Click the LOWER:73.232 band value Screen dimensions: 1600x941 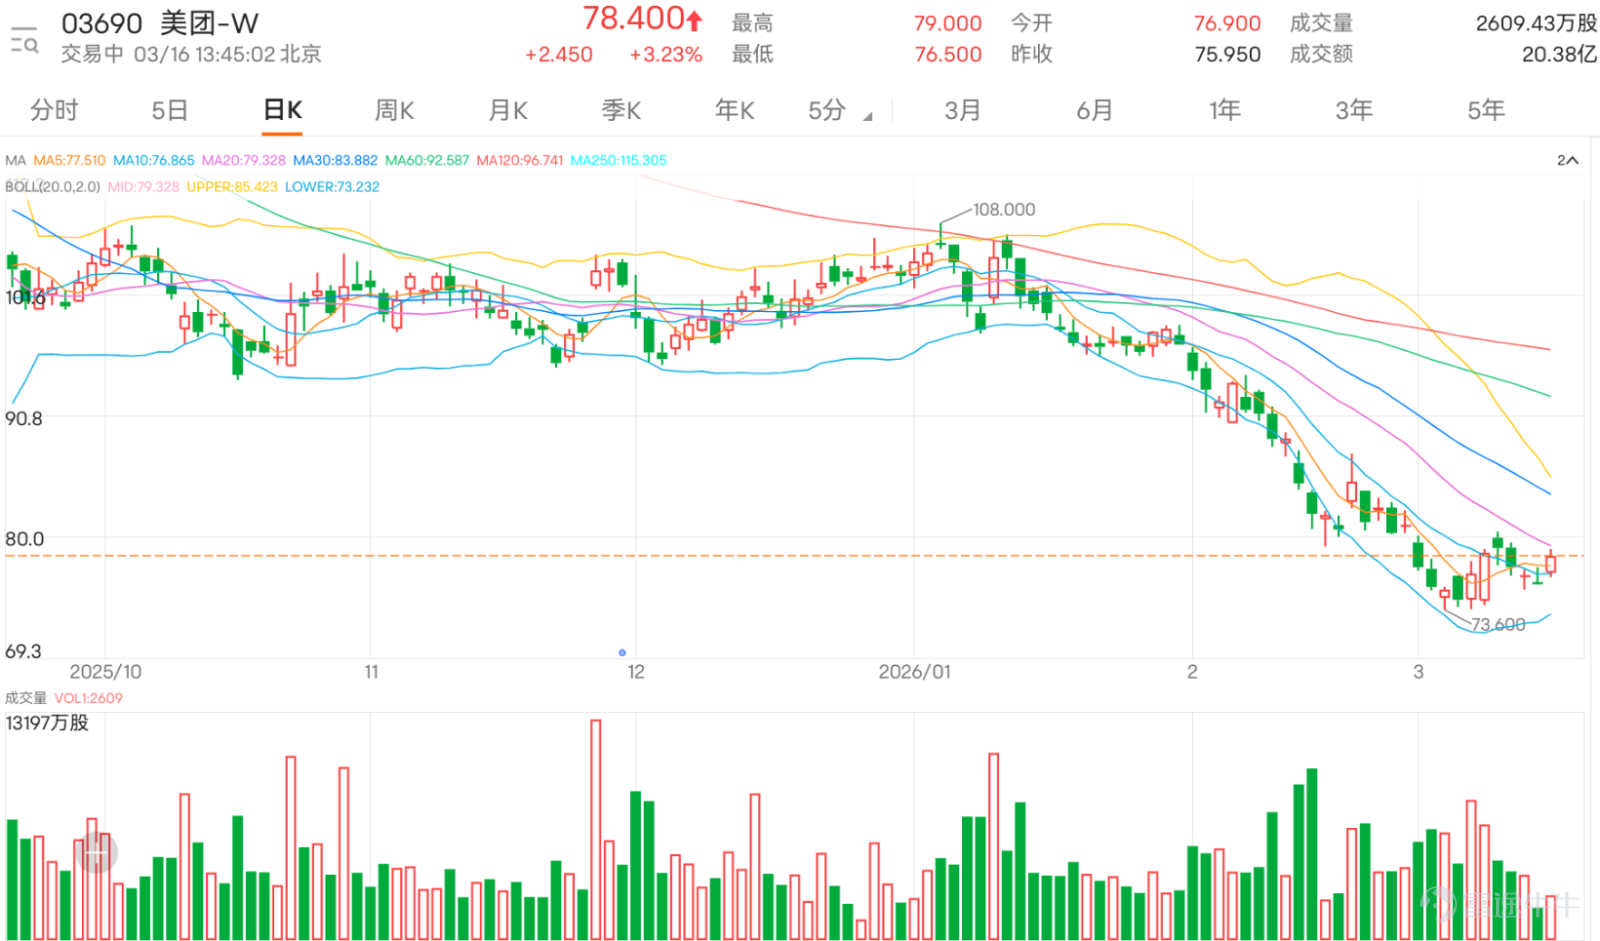coord(332,187)
